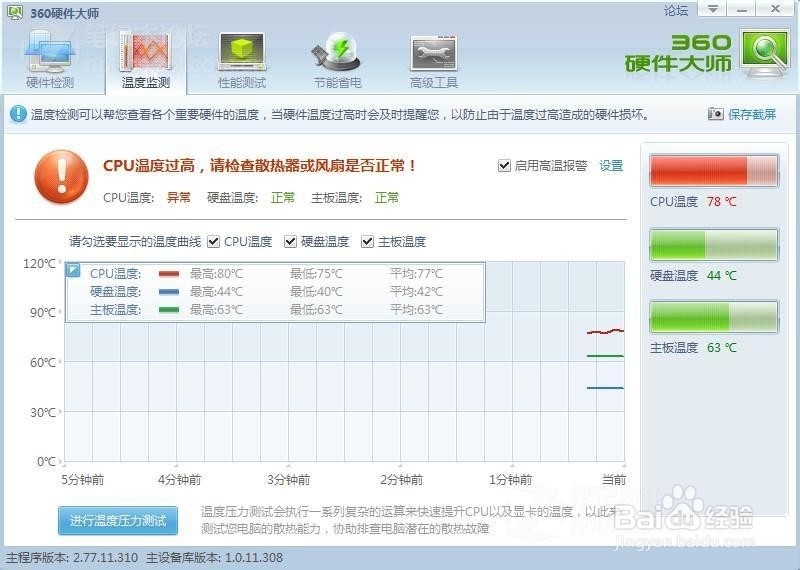Open the 性能测试 performance test tab
The image size is (800, 570).
tap(242, 60)
